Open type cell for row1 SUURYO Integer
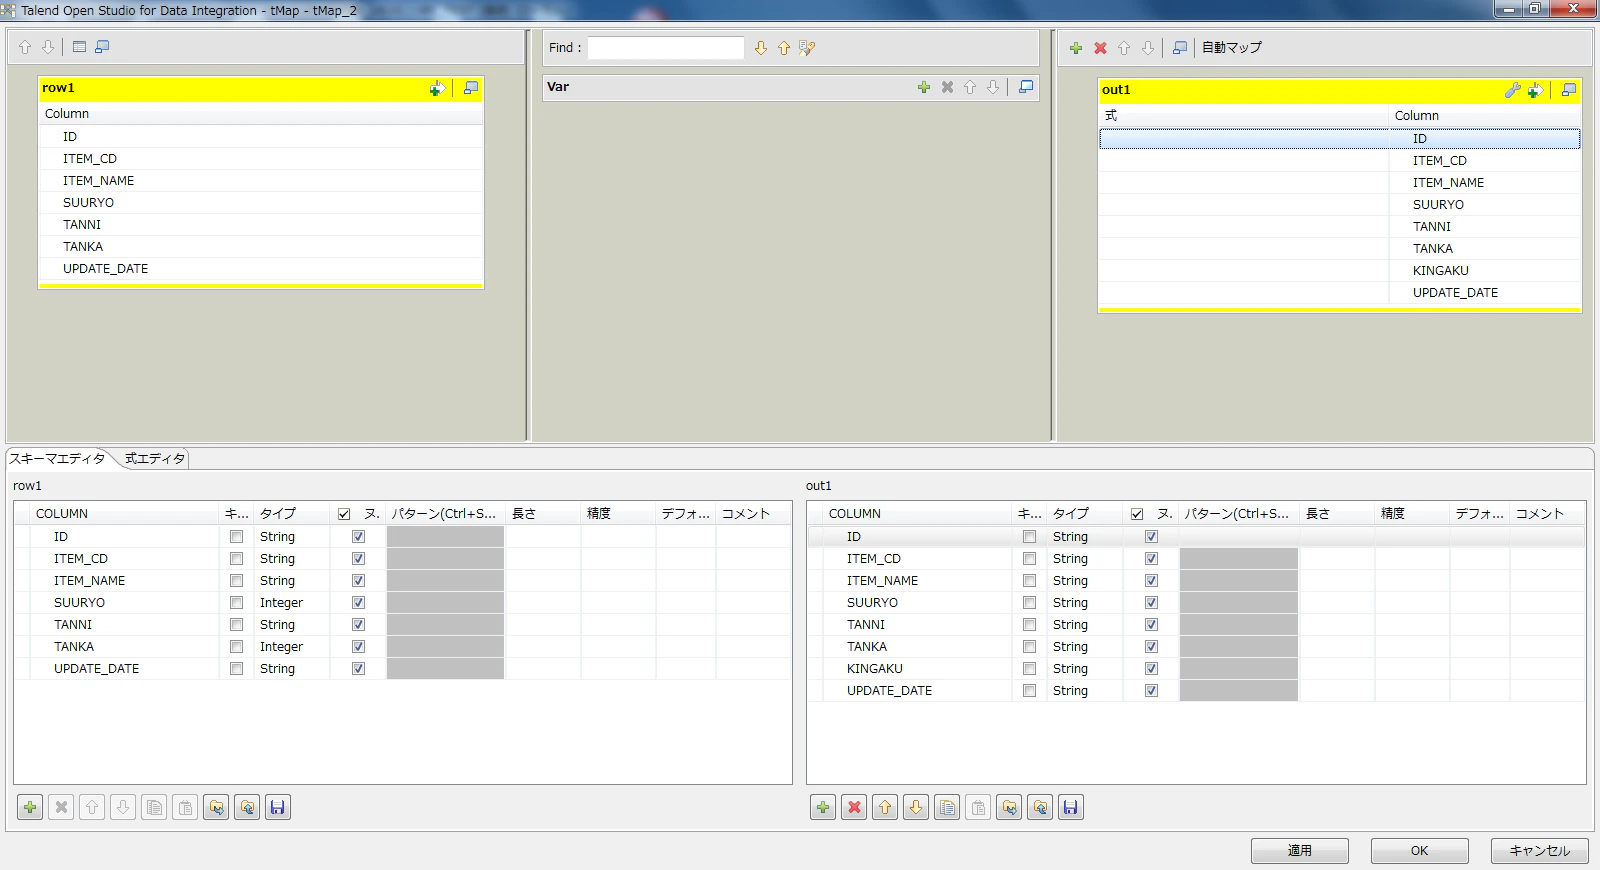1600x870 pixels. click(x=291, y=603)
